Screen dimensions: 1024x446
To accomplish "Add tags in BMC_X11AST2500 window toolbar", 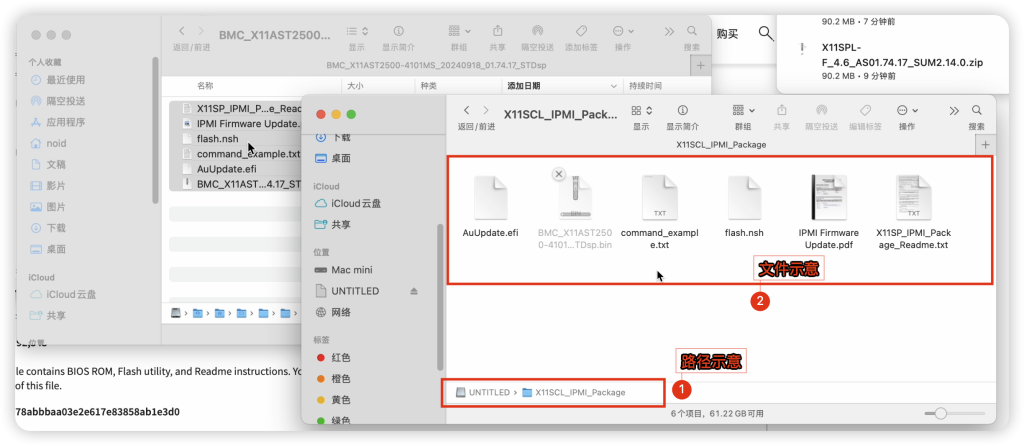I will [x=581, y=31].
